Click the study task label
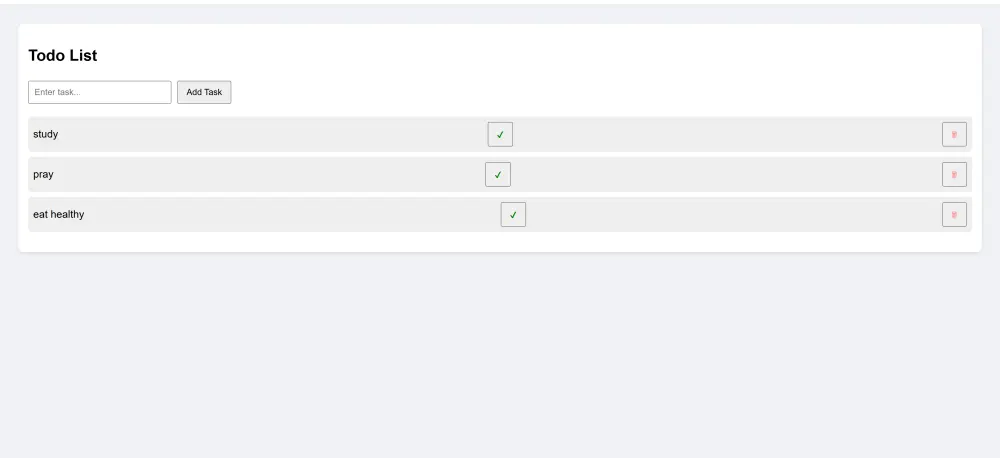This screenshot has height=458, width=1000. pos(46,134)
